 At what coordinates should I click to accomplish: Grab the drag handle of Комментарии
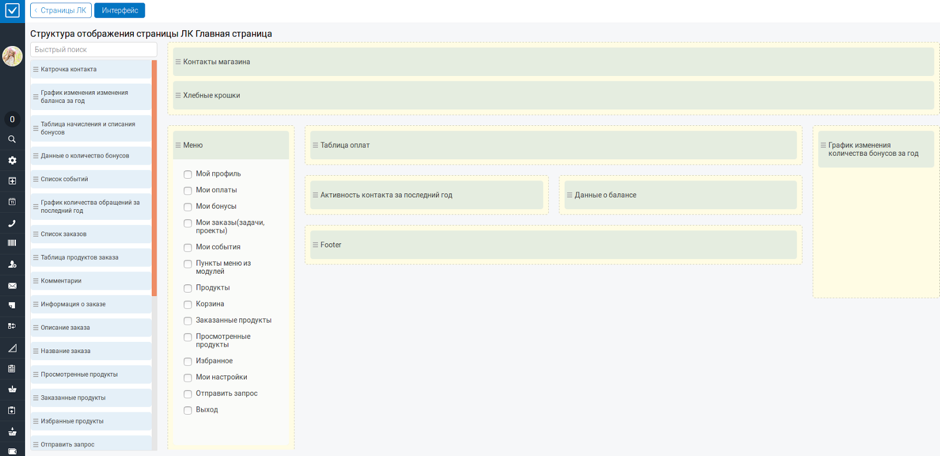pyautogui.click(x=36, y=280)
